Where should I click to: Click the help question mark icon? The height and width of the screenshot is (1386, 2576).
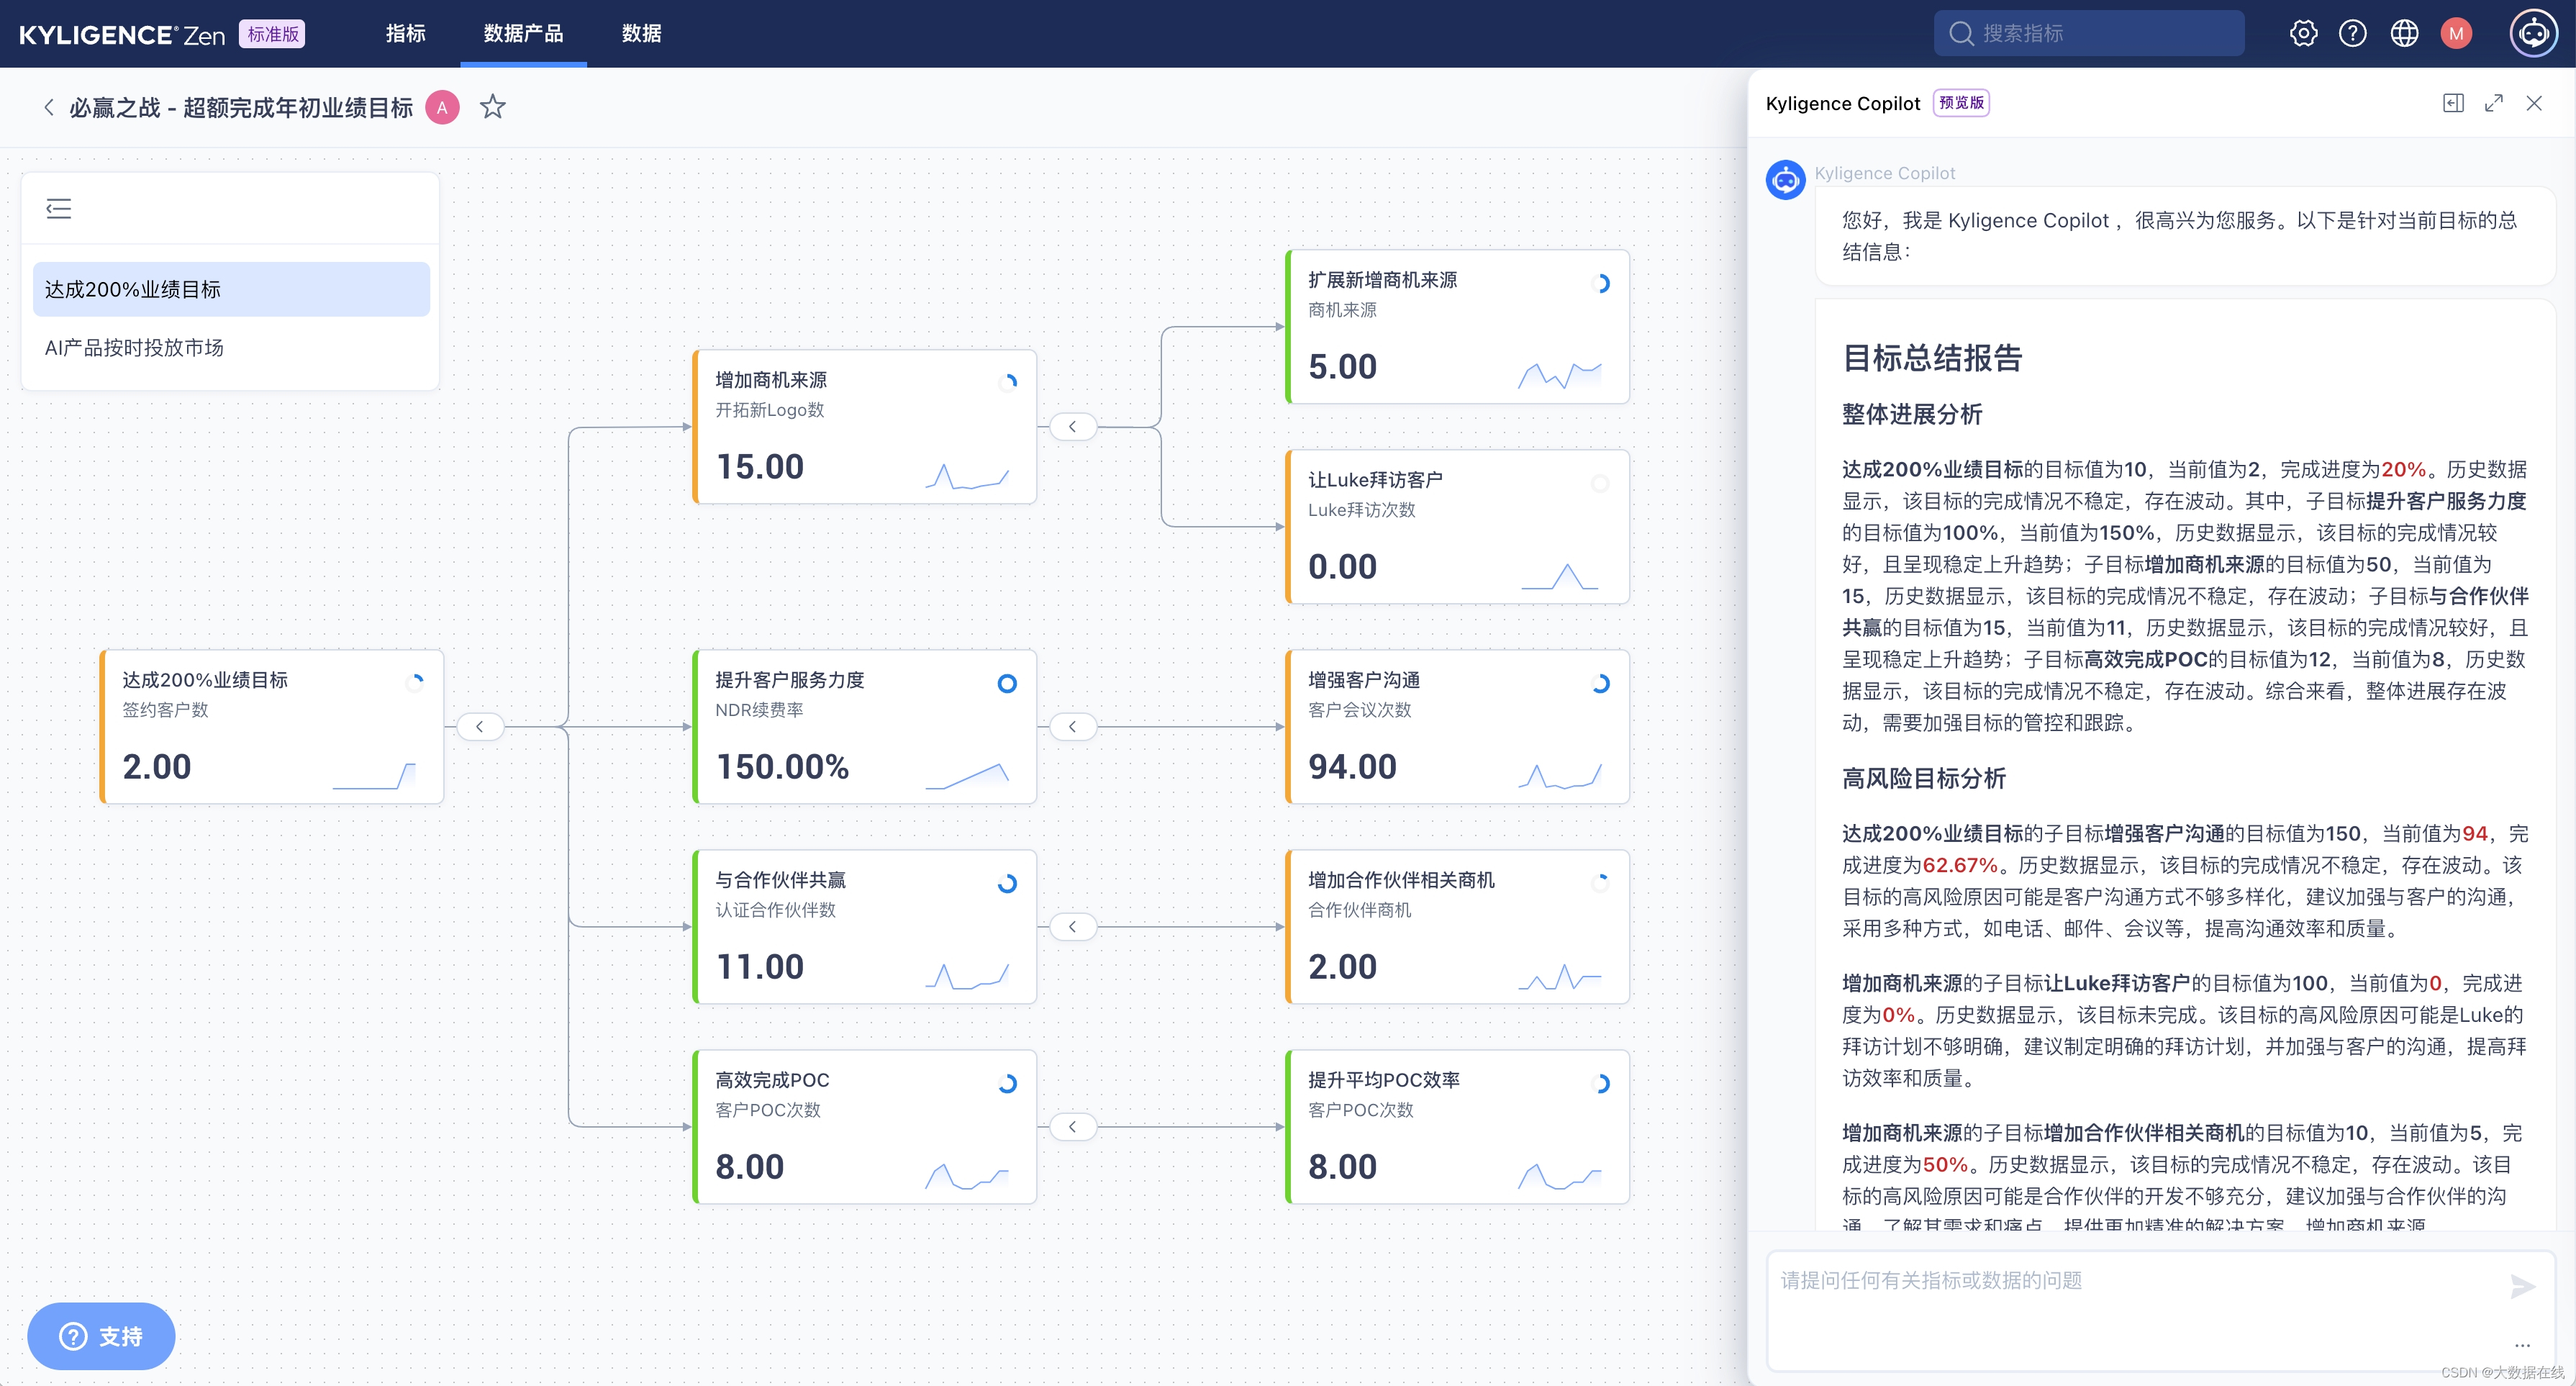pyautogui.click(x=2353, y=33)
